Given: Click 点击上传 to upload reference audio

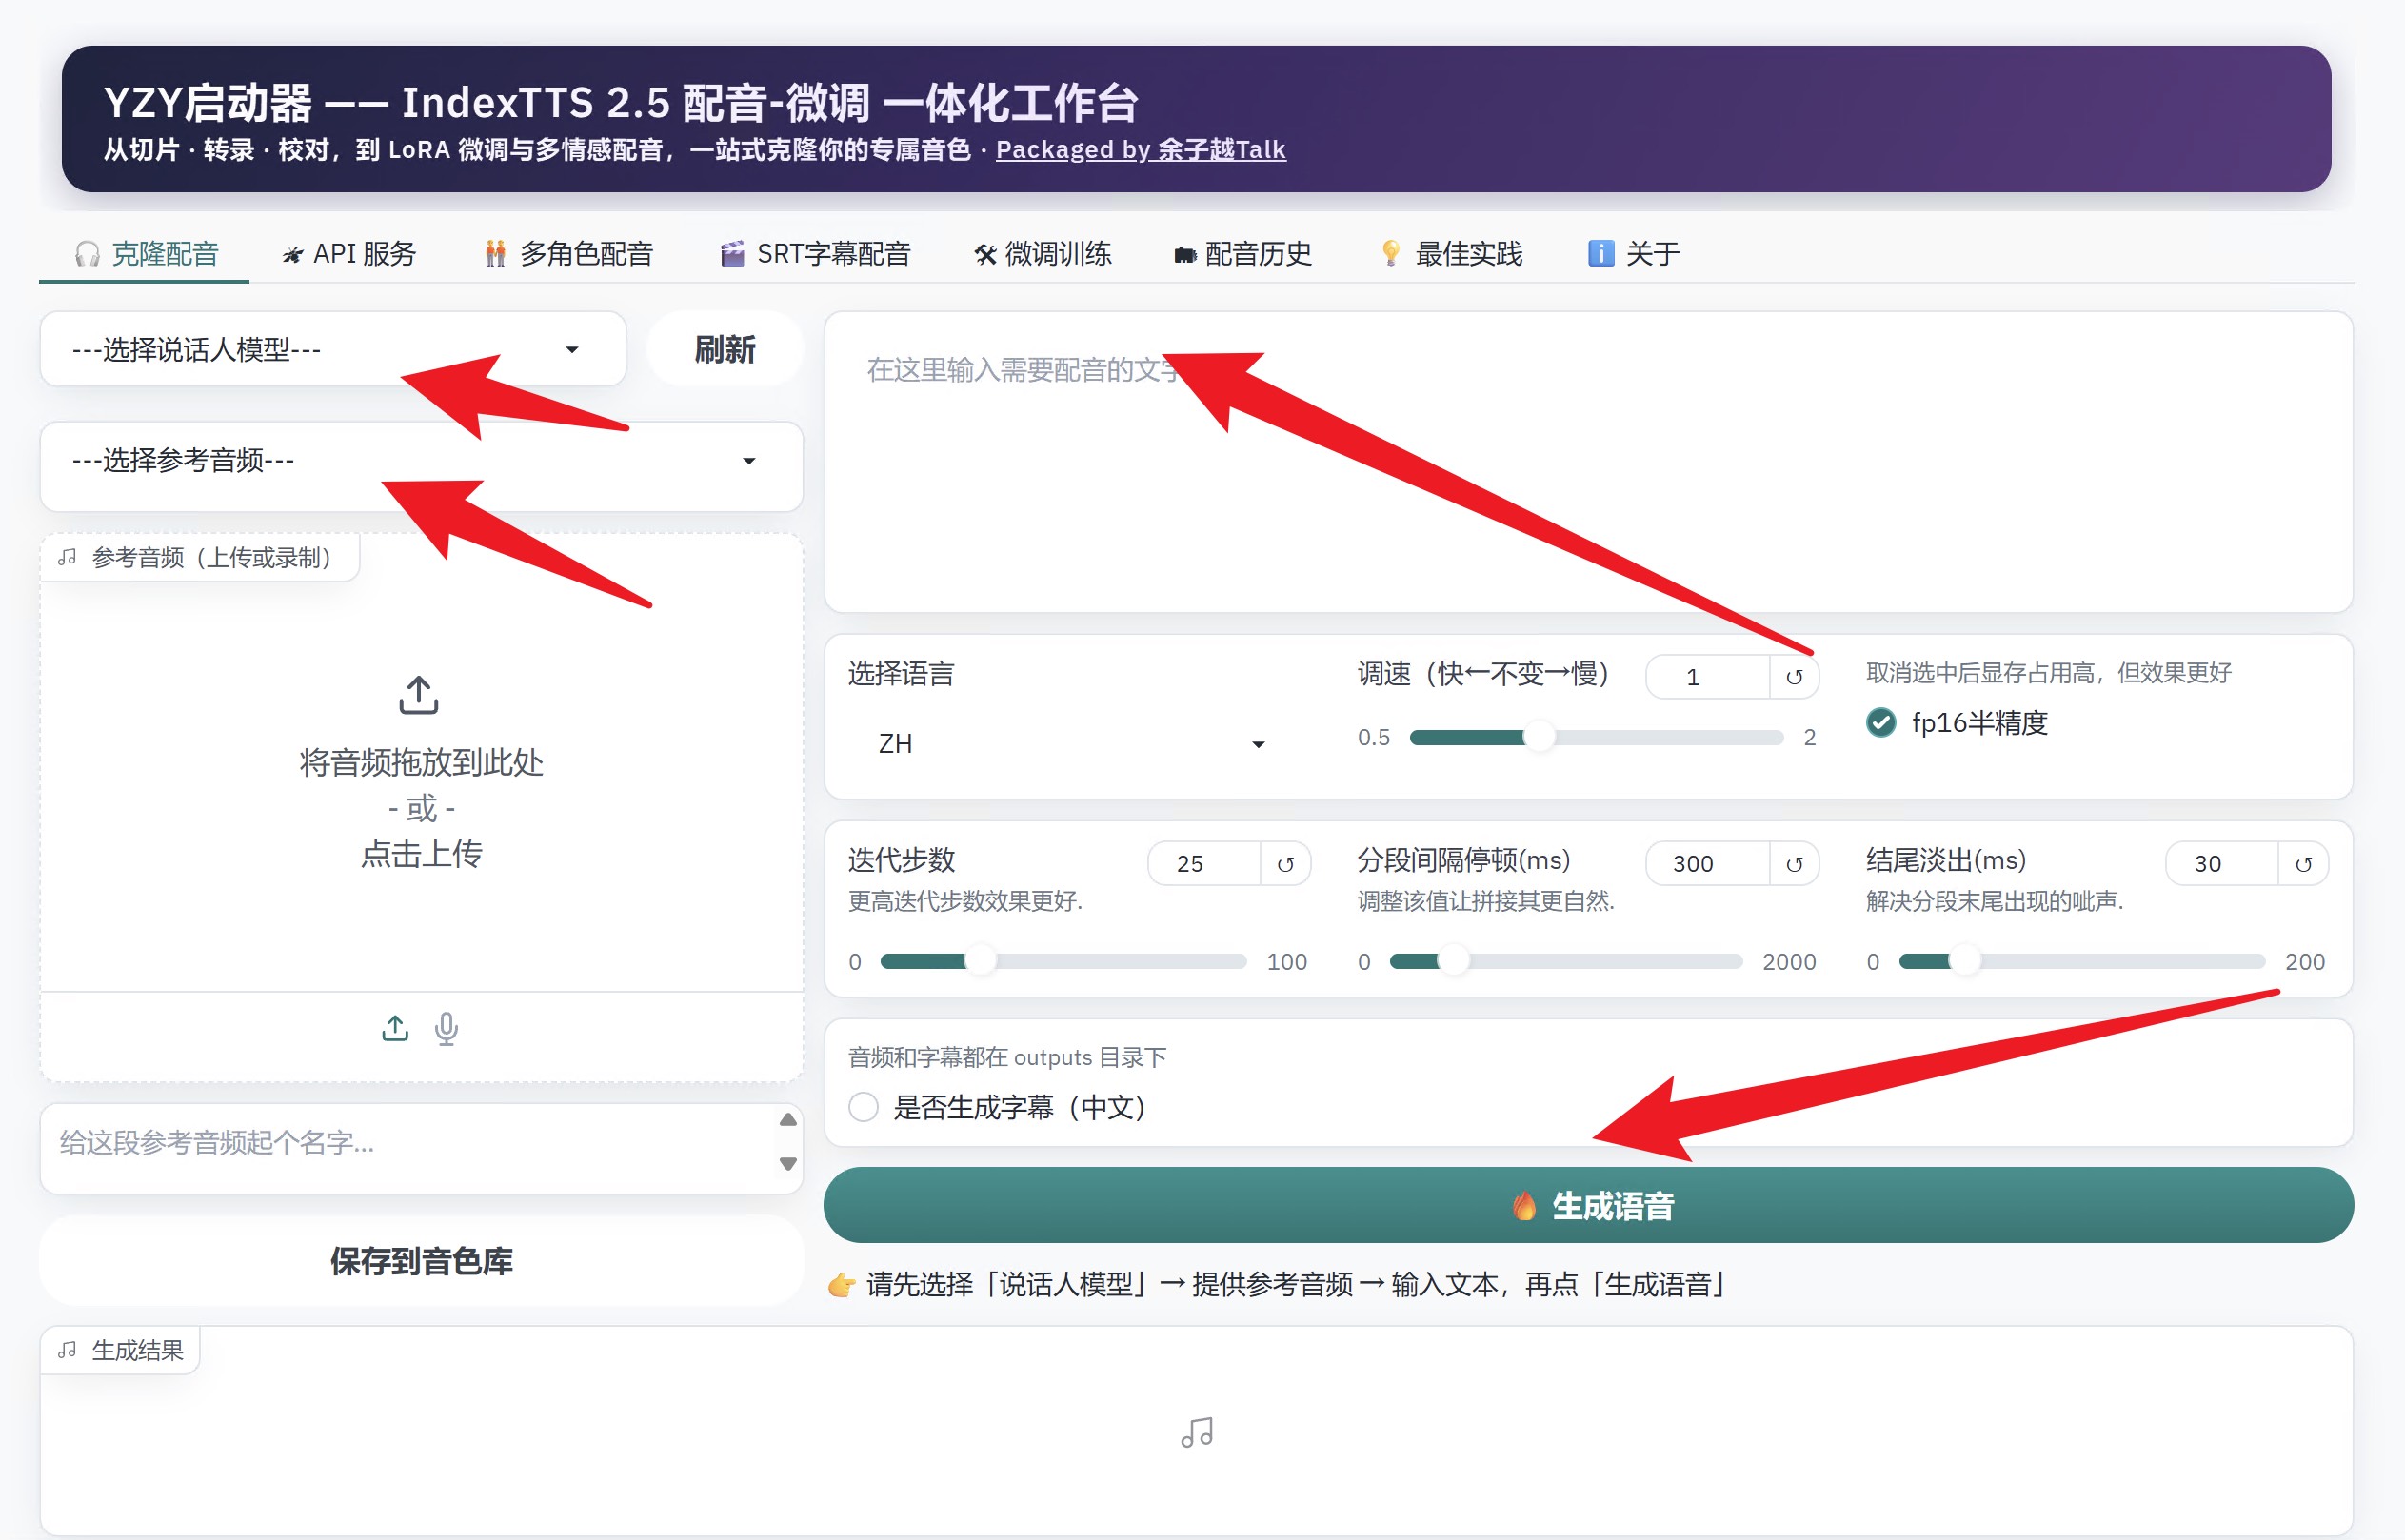Looking at the screenshot, I should point(421,854).
